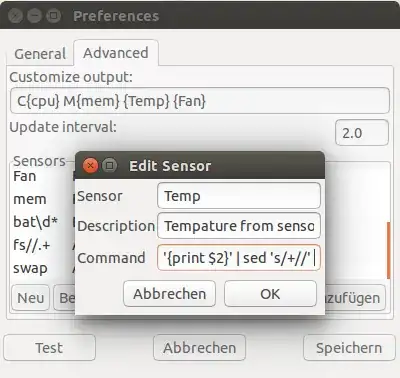Focus the Update interval value box
This screenshot has width=400, height=378.
click(x=362, y=133)
